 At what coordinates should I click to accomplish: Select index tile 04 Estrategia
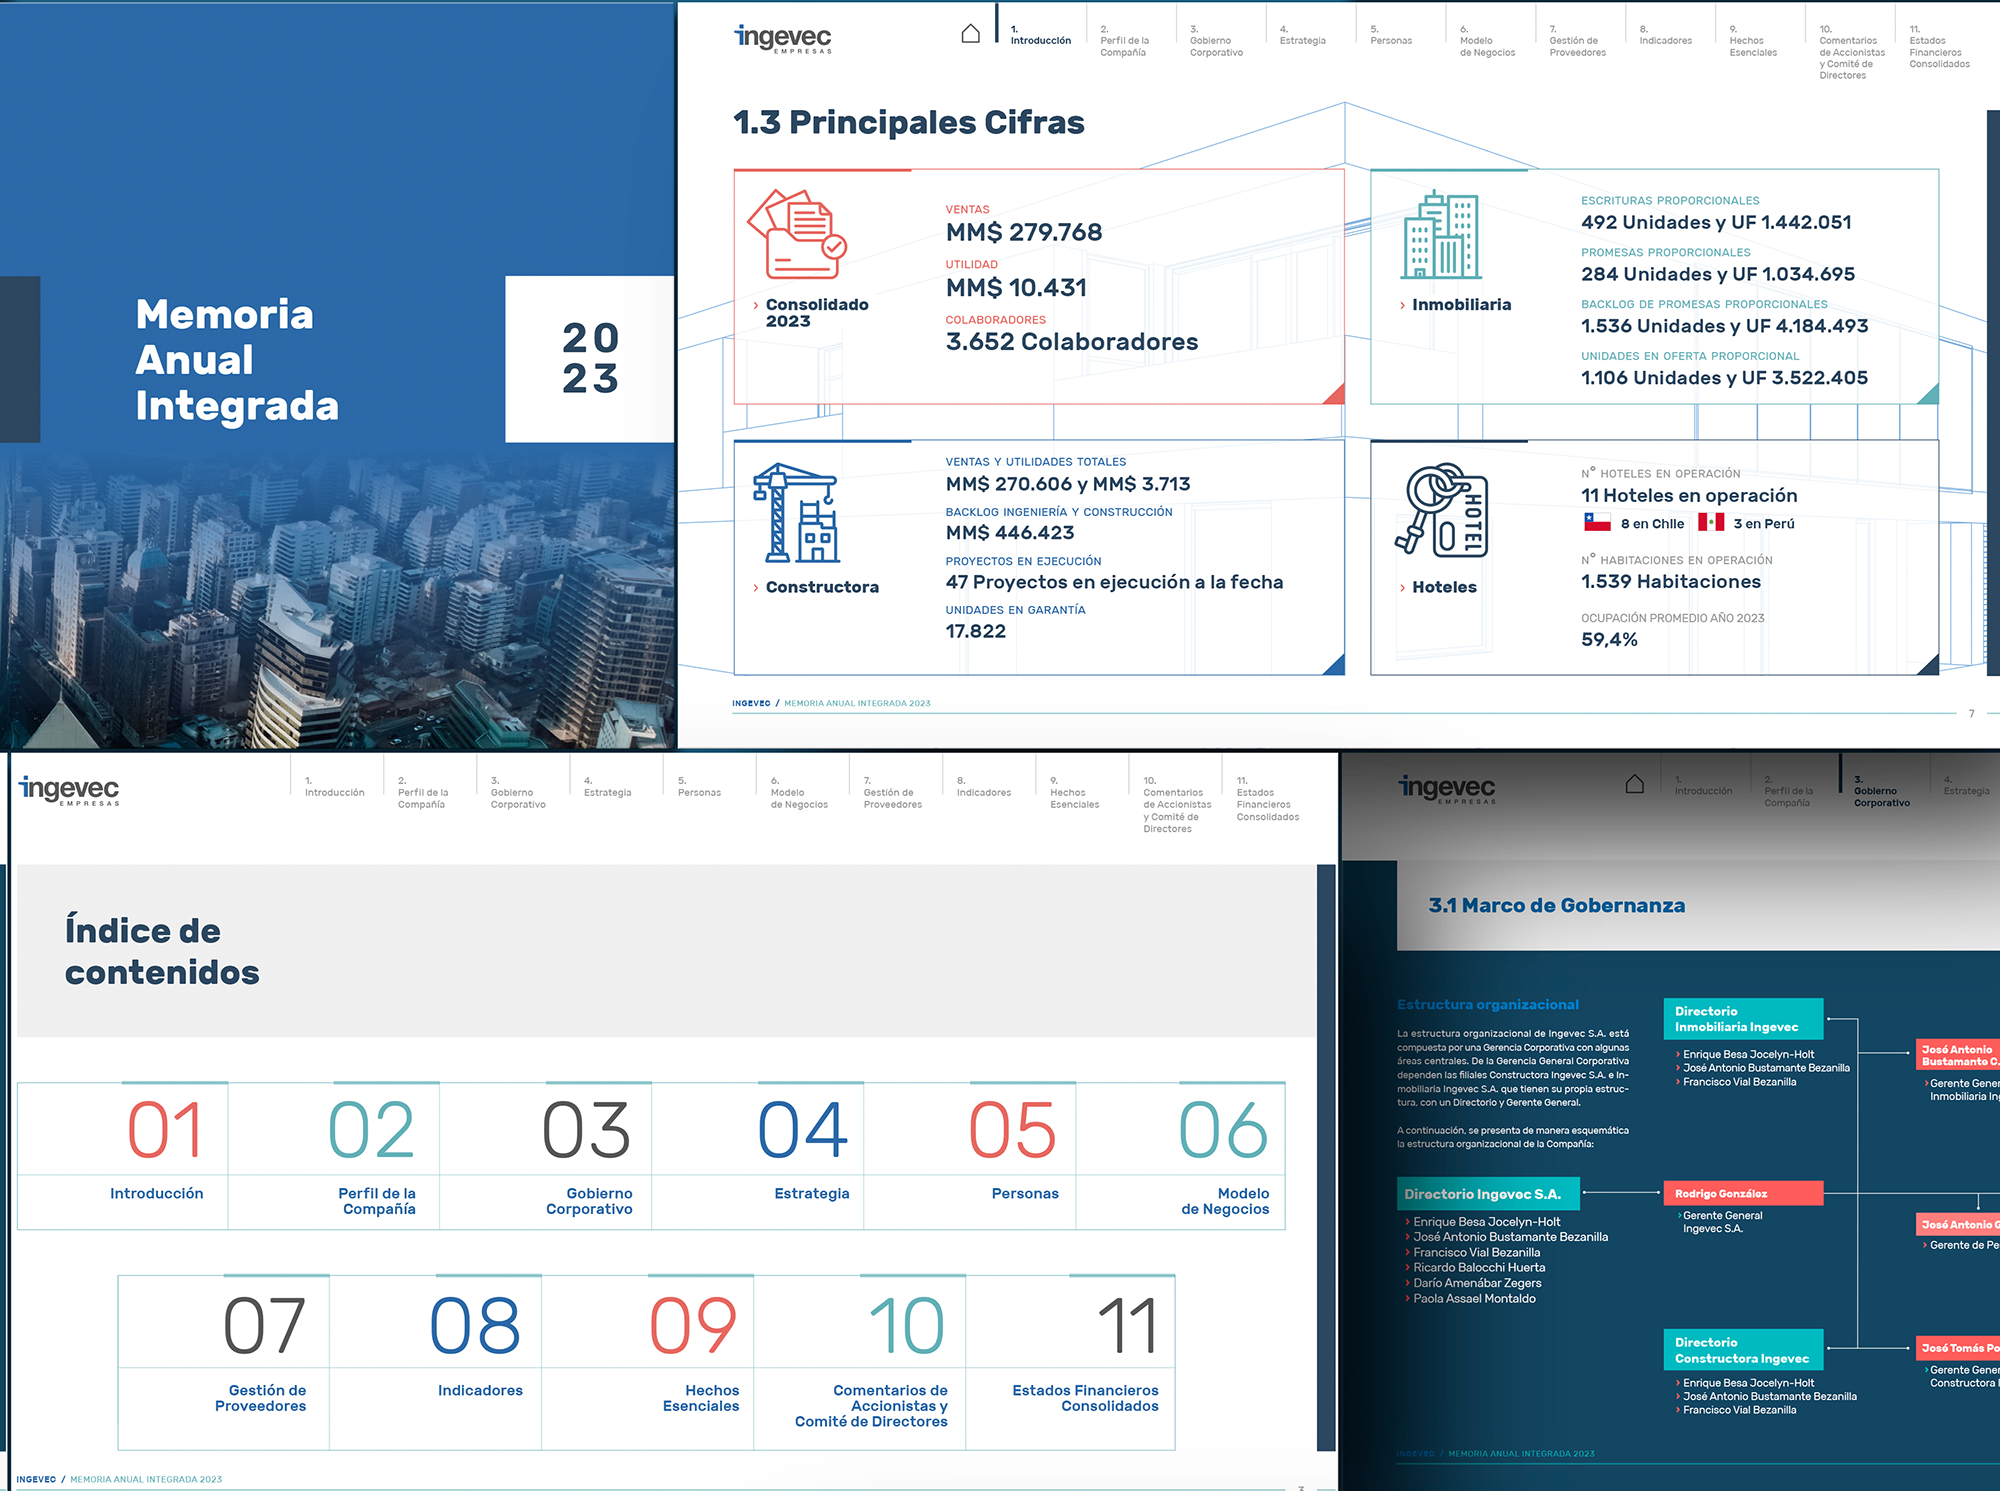click(758, 1155)
